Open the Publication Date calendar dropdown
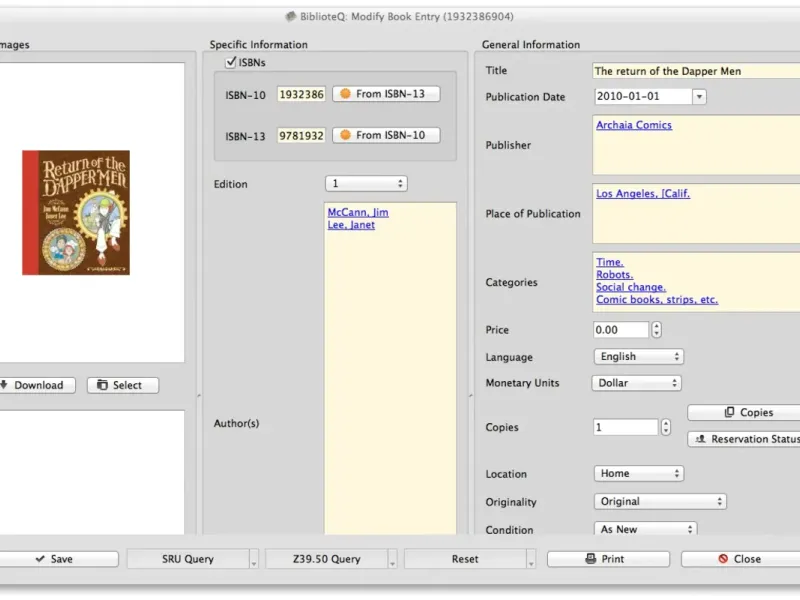The width and height of the screenshot is (800, 600). [x=699, y=97]
